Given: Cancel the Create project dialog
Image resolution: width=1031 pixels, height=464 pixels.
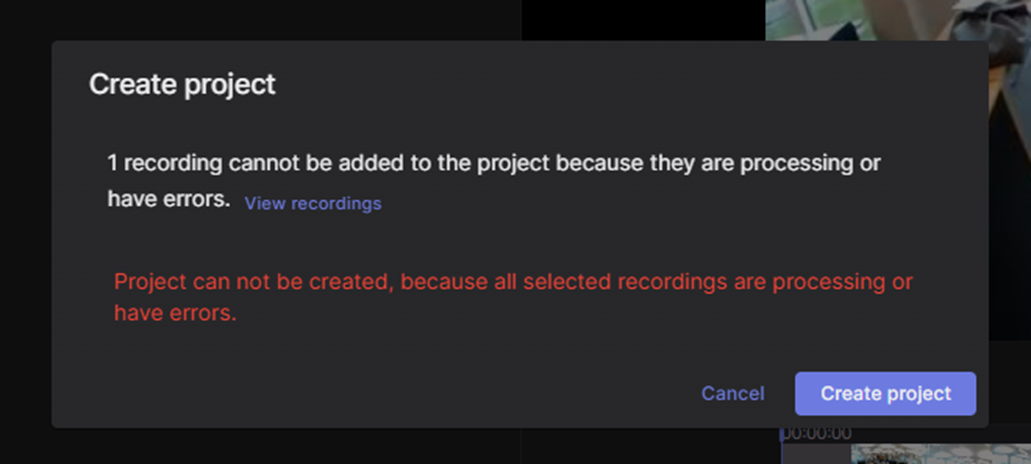Looking at the screenshot, I should [x=732, y=393].
